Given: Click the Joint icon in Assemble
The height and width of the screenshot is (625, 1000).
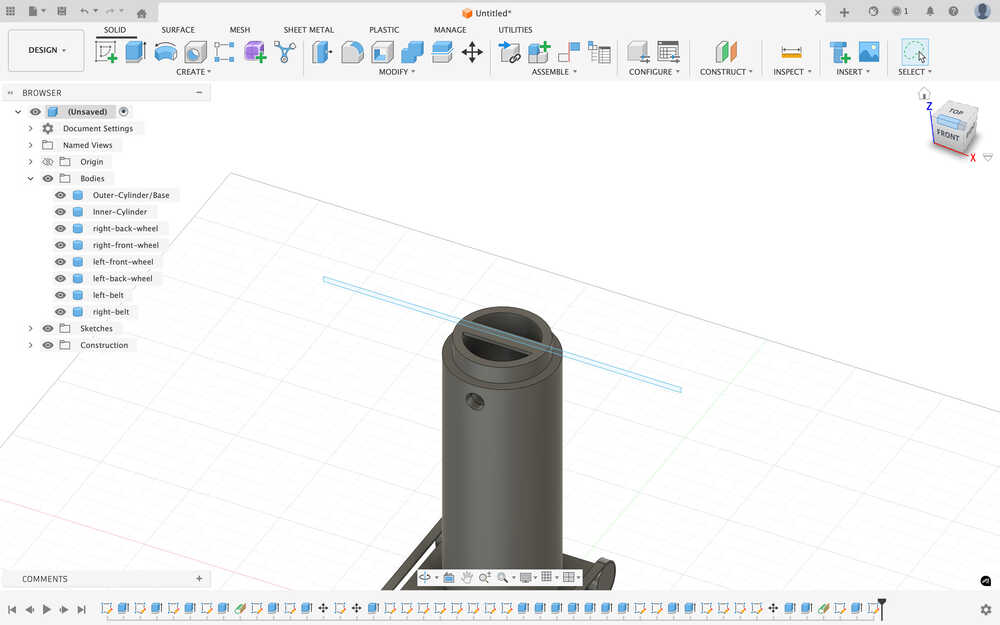Looking at the screenshot, I should (x=569, y=52).
